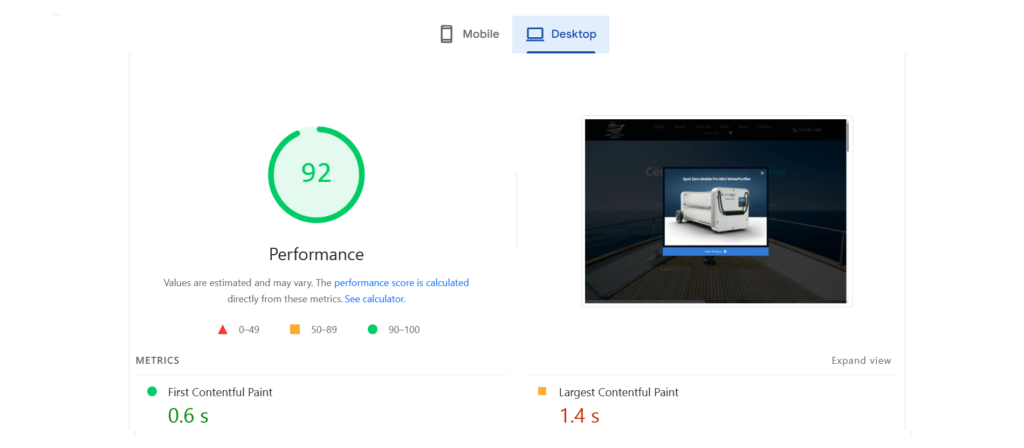Image resolution: width=1024 pixels, height=448 pixels.
Task: Click the green 92 performance score gauge
Action: 316,174
